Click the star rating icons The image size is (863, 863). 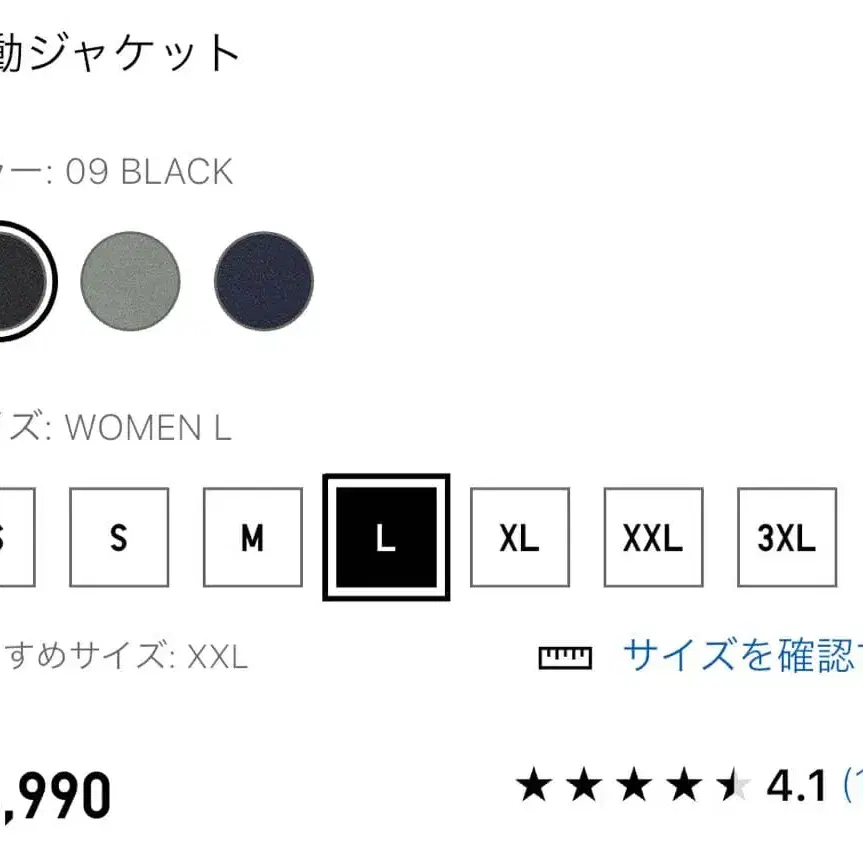(632, 786)
